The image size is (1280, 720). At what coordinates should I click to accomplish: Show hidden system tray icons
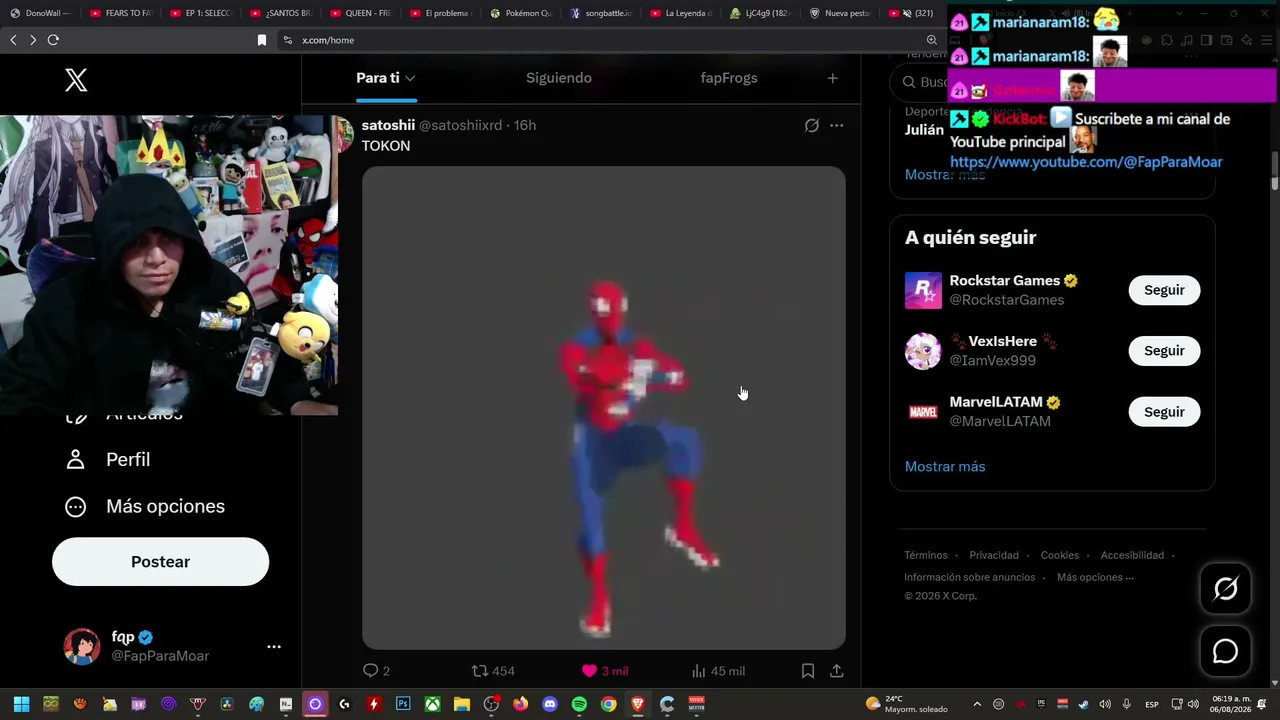click(x=977, y=704)
